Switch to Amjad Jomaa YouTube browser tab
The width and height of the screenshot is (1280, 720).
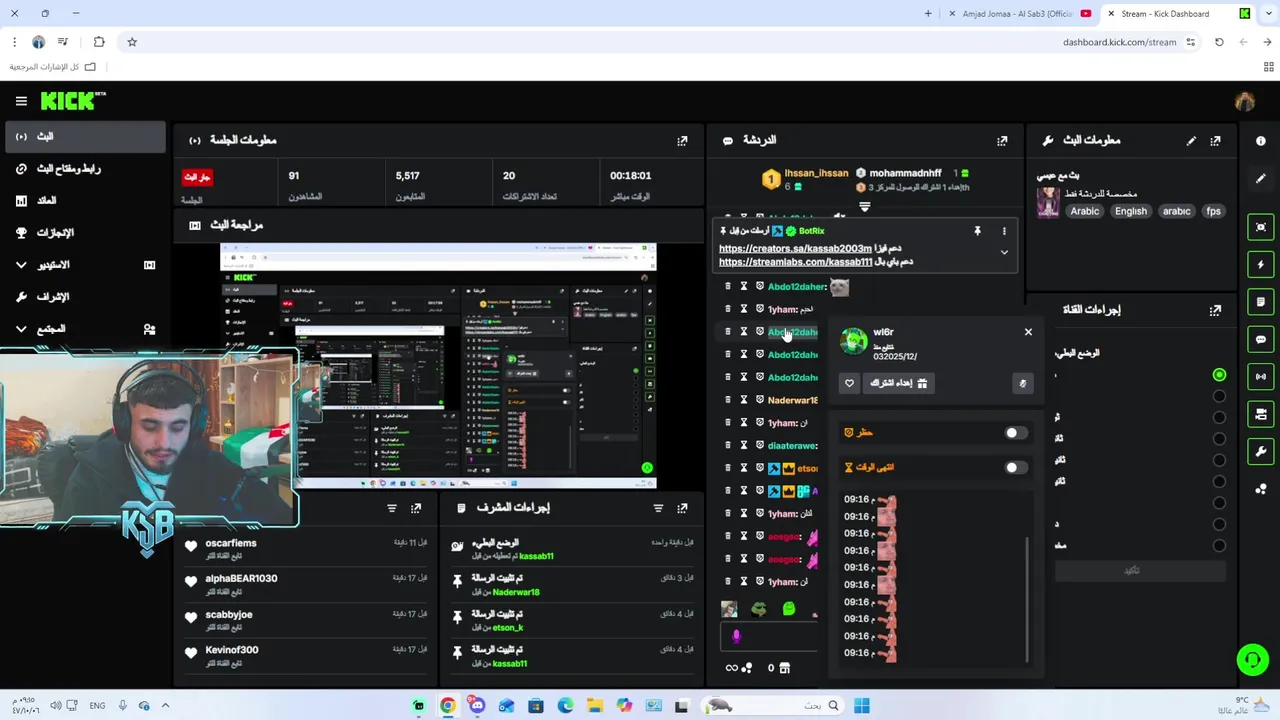pyautogui.click(x=1017, y=14)
